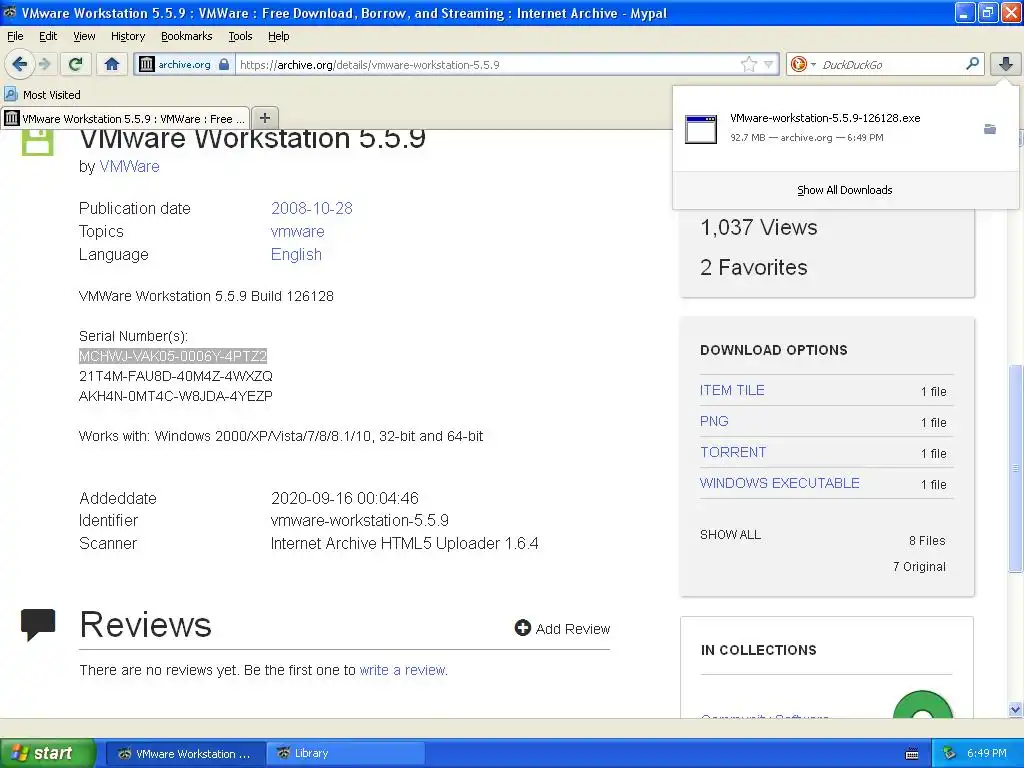The image size is (1024, 768).
Task: Download the WINDOWS EXECUTABLE option
Action: click(x=779, y=483)
